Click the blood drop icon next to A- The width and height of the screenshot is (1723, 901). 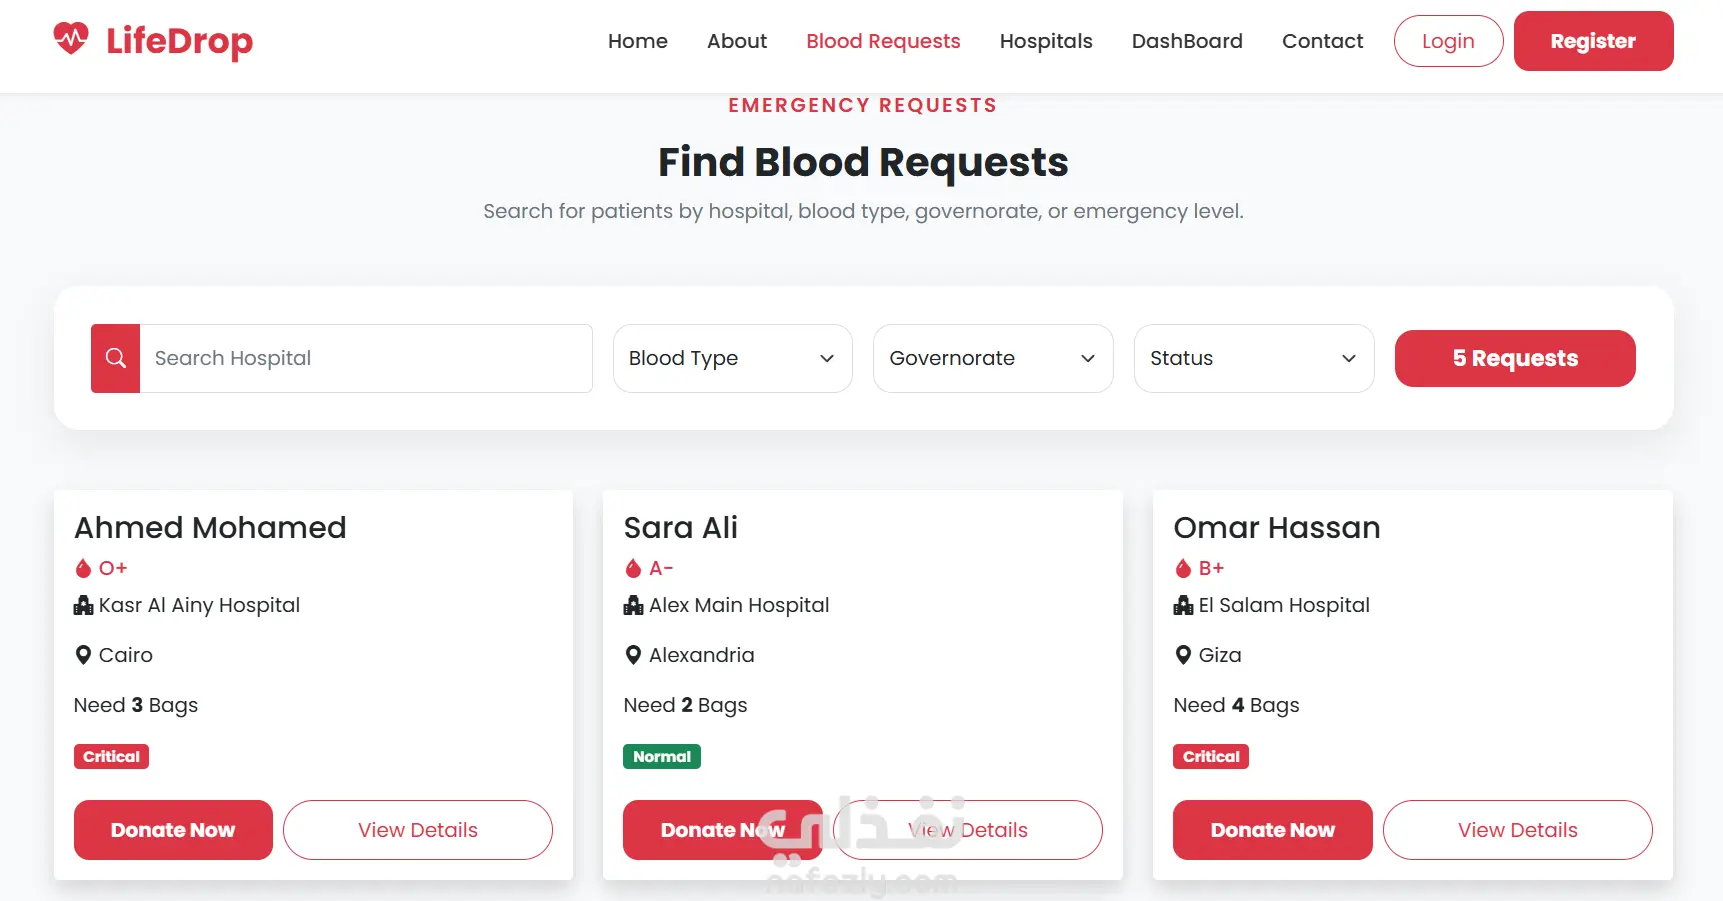coord(633,568)
